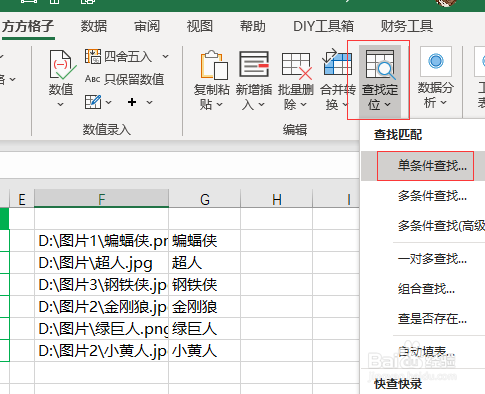Choose 多条件查找(高级) menu entry
Image resolution: width=485 pixels, height=394 pixels.
coord(423,226)
